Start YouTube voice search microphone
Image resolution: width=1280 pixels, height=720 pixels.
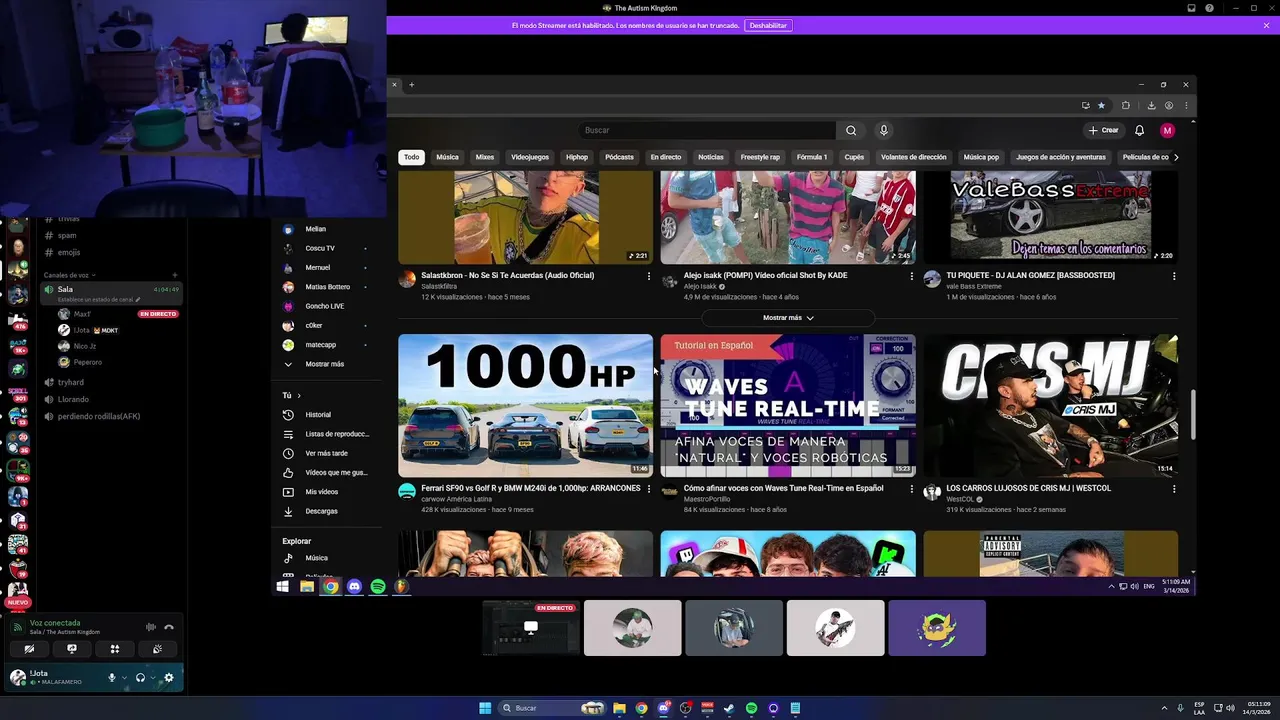click(x=884, y=130)
